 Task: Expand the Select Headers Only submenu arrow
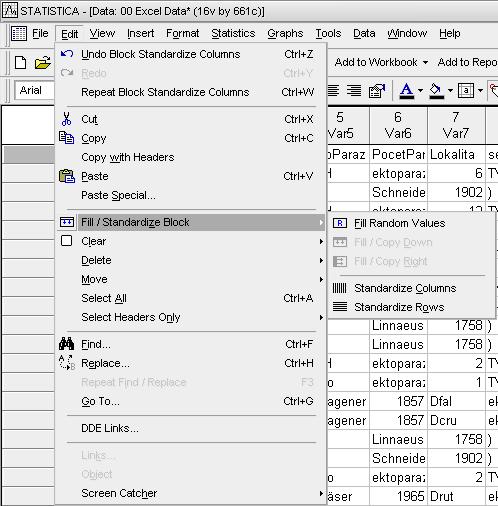click(x=321, y=317)
